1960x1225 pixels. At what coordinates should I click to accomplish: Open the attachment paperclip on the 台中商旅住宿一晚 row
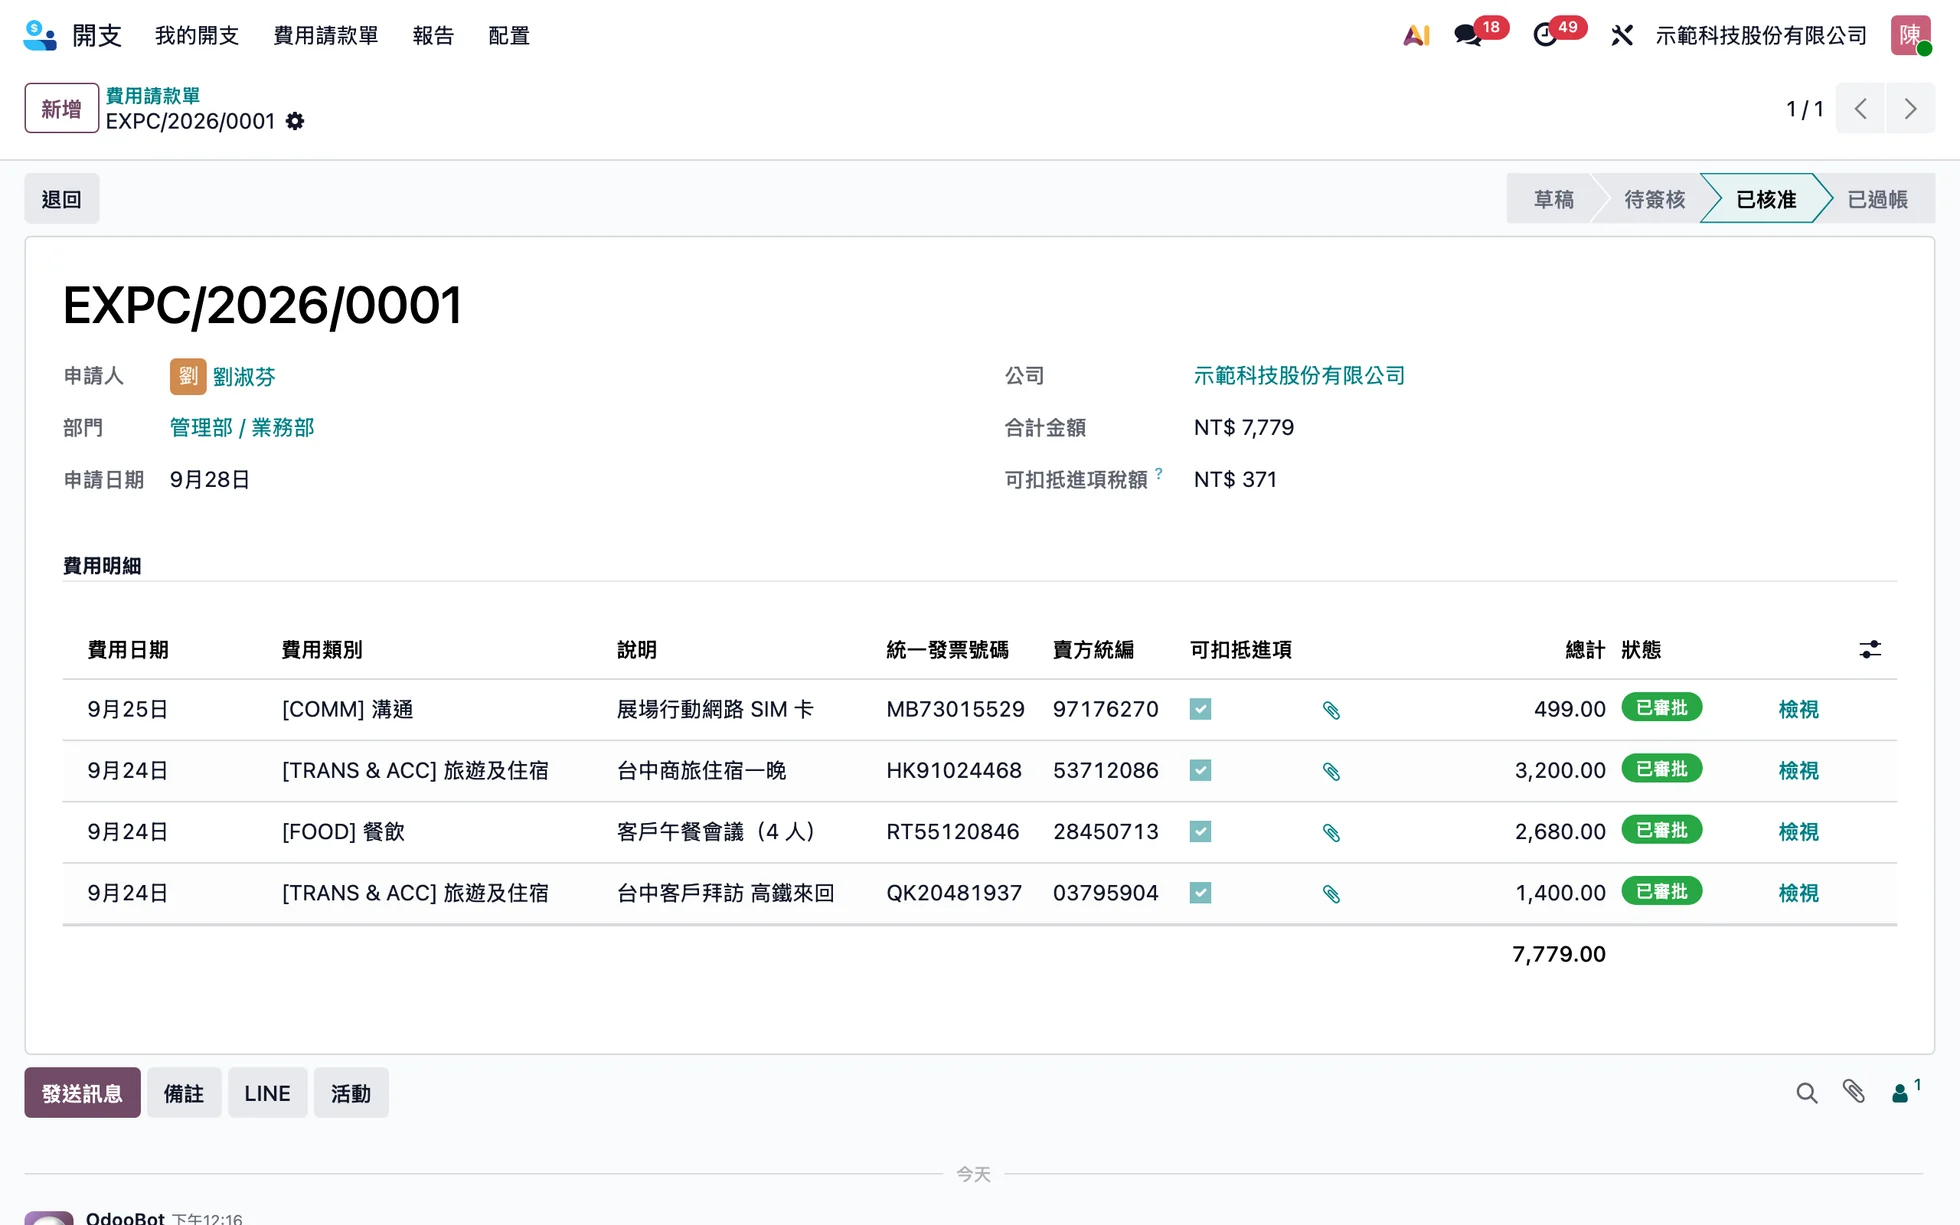[1331, 771]
